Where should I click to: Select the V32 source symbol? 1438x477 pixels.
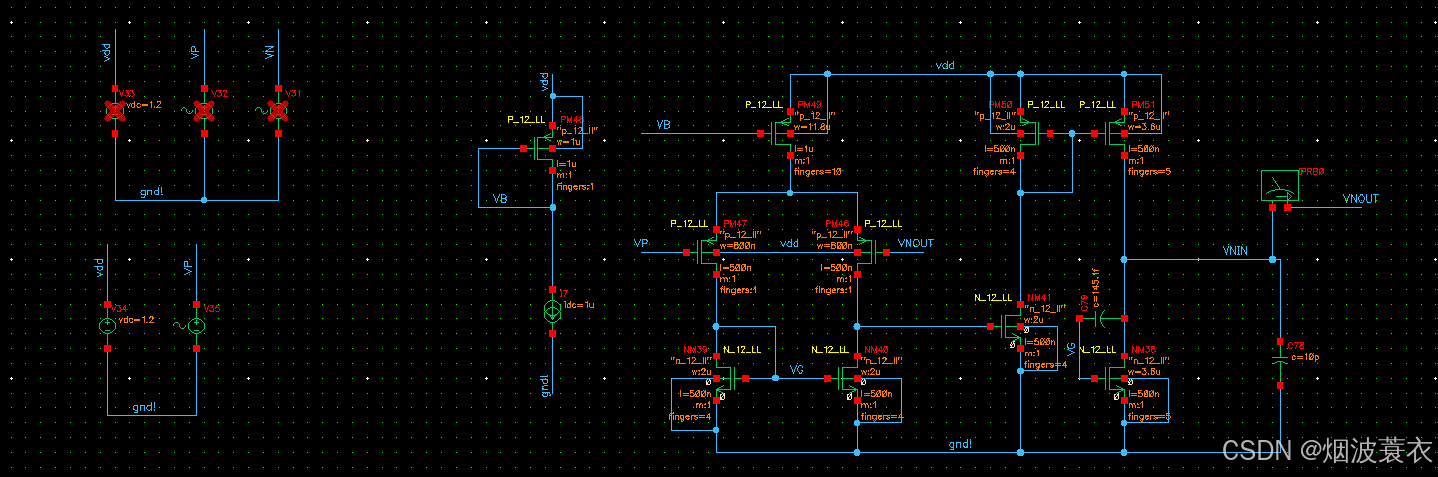203,110
